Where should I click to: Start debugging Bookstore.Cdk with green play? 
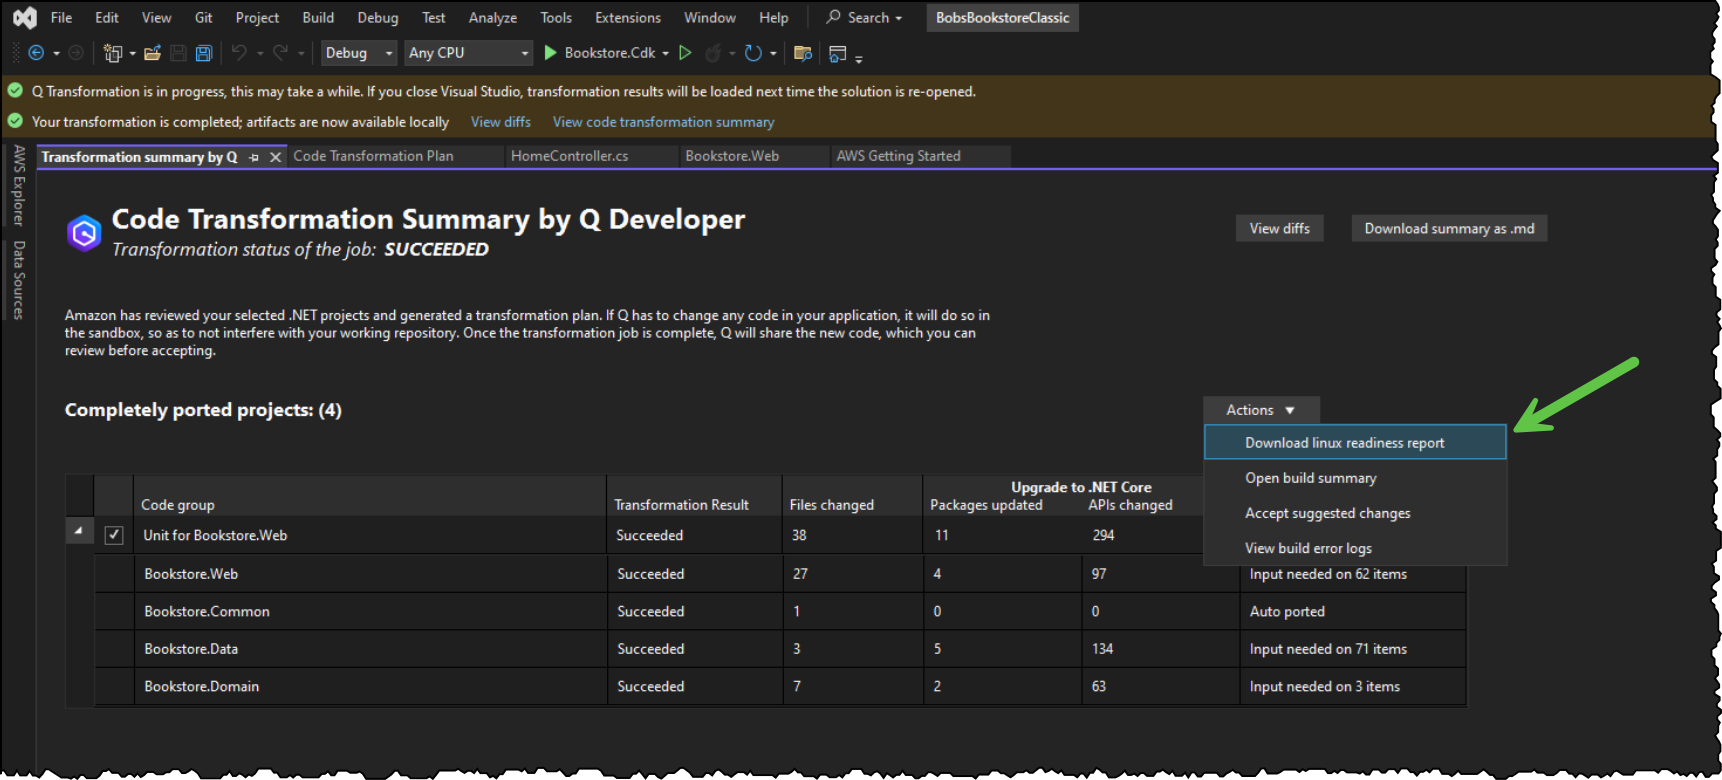550,53
